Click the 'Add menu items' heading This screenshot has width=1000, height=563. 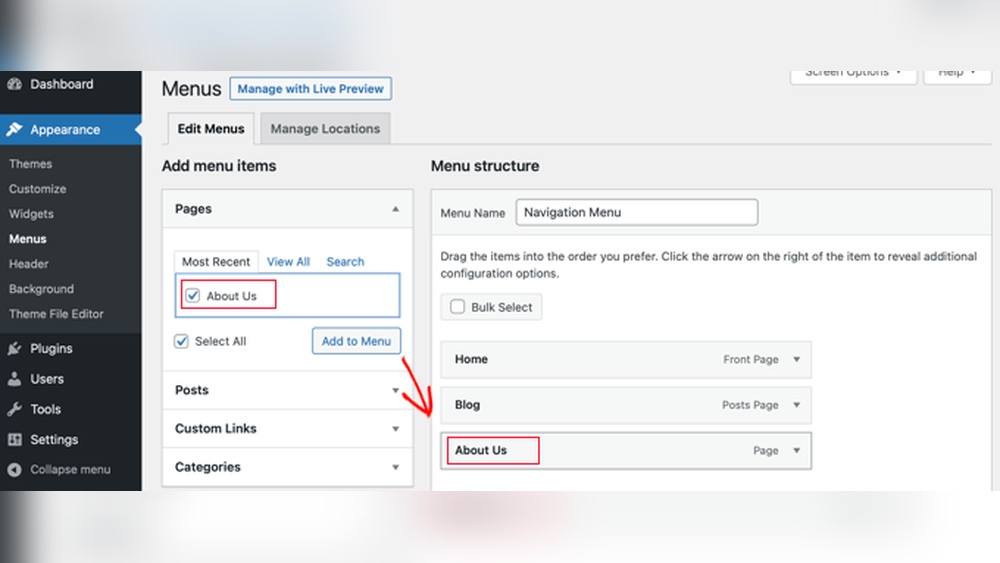coord(219,166)
